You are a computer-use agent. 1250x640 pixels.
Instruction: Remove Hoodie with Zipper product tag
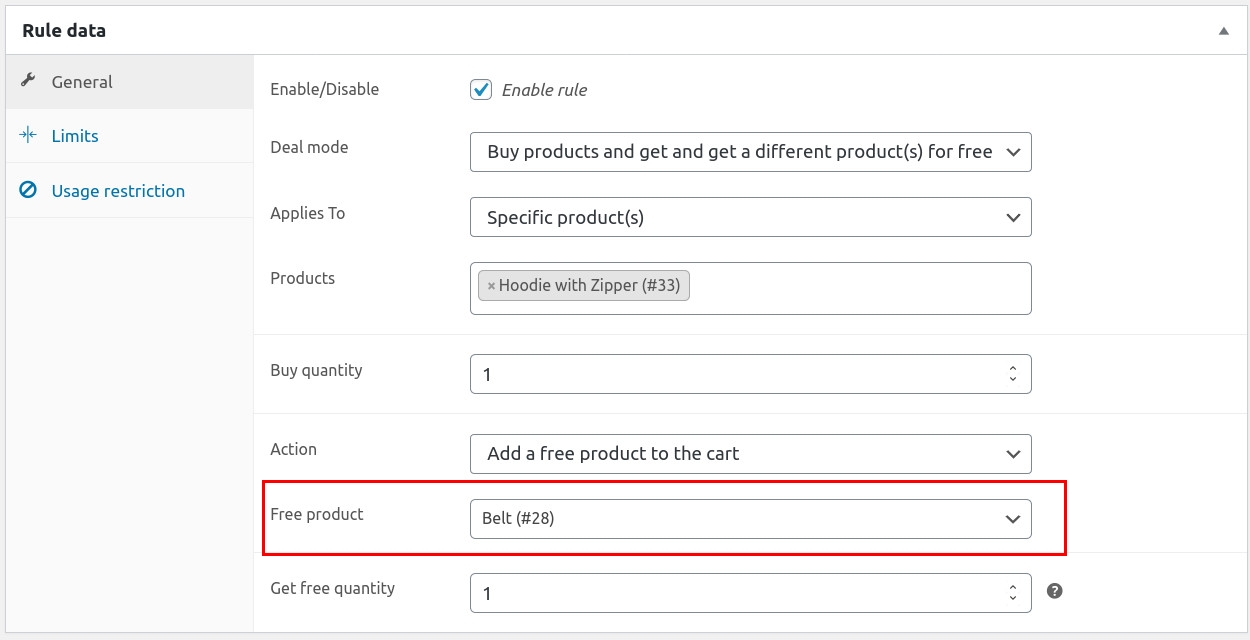491,286
